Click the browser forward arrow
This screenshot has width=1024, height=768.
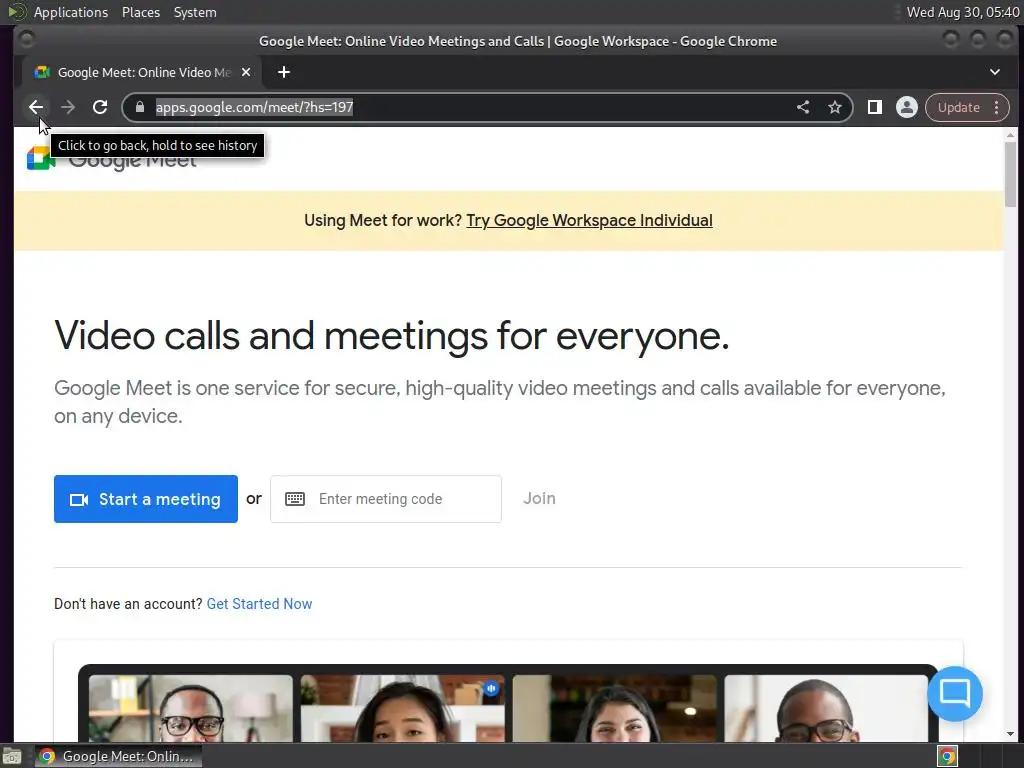[x=68, y=107]
